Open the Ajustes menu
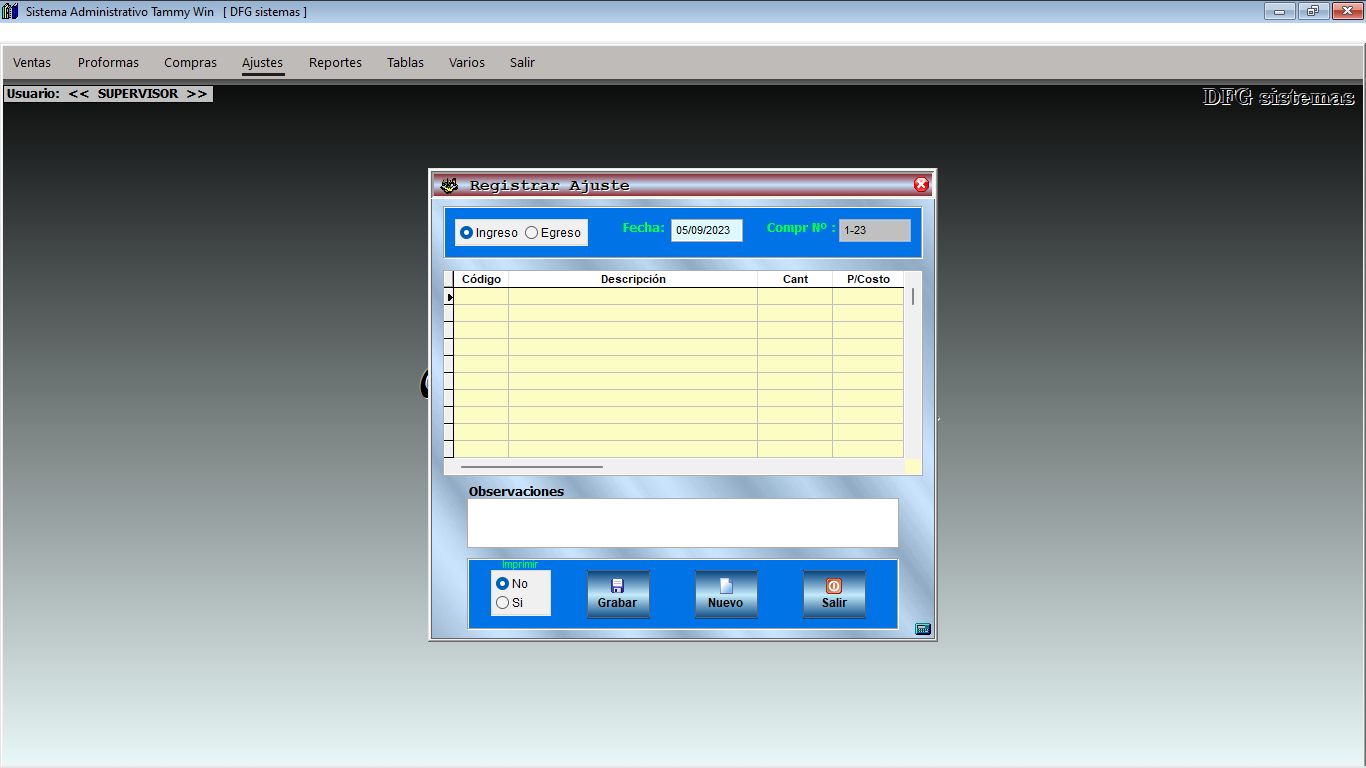1366x768 pixels. (x=263, y=62)
